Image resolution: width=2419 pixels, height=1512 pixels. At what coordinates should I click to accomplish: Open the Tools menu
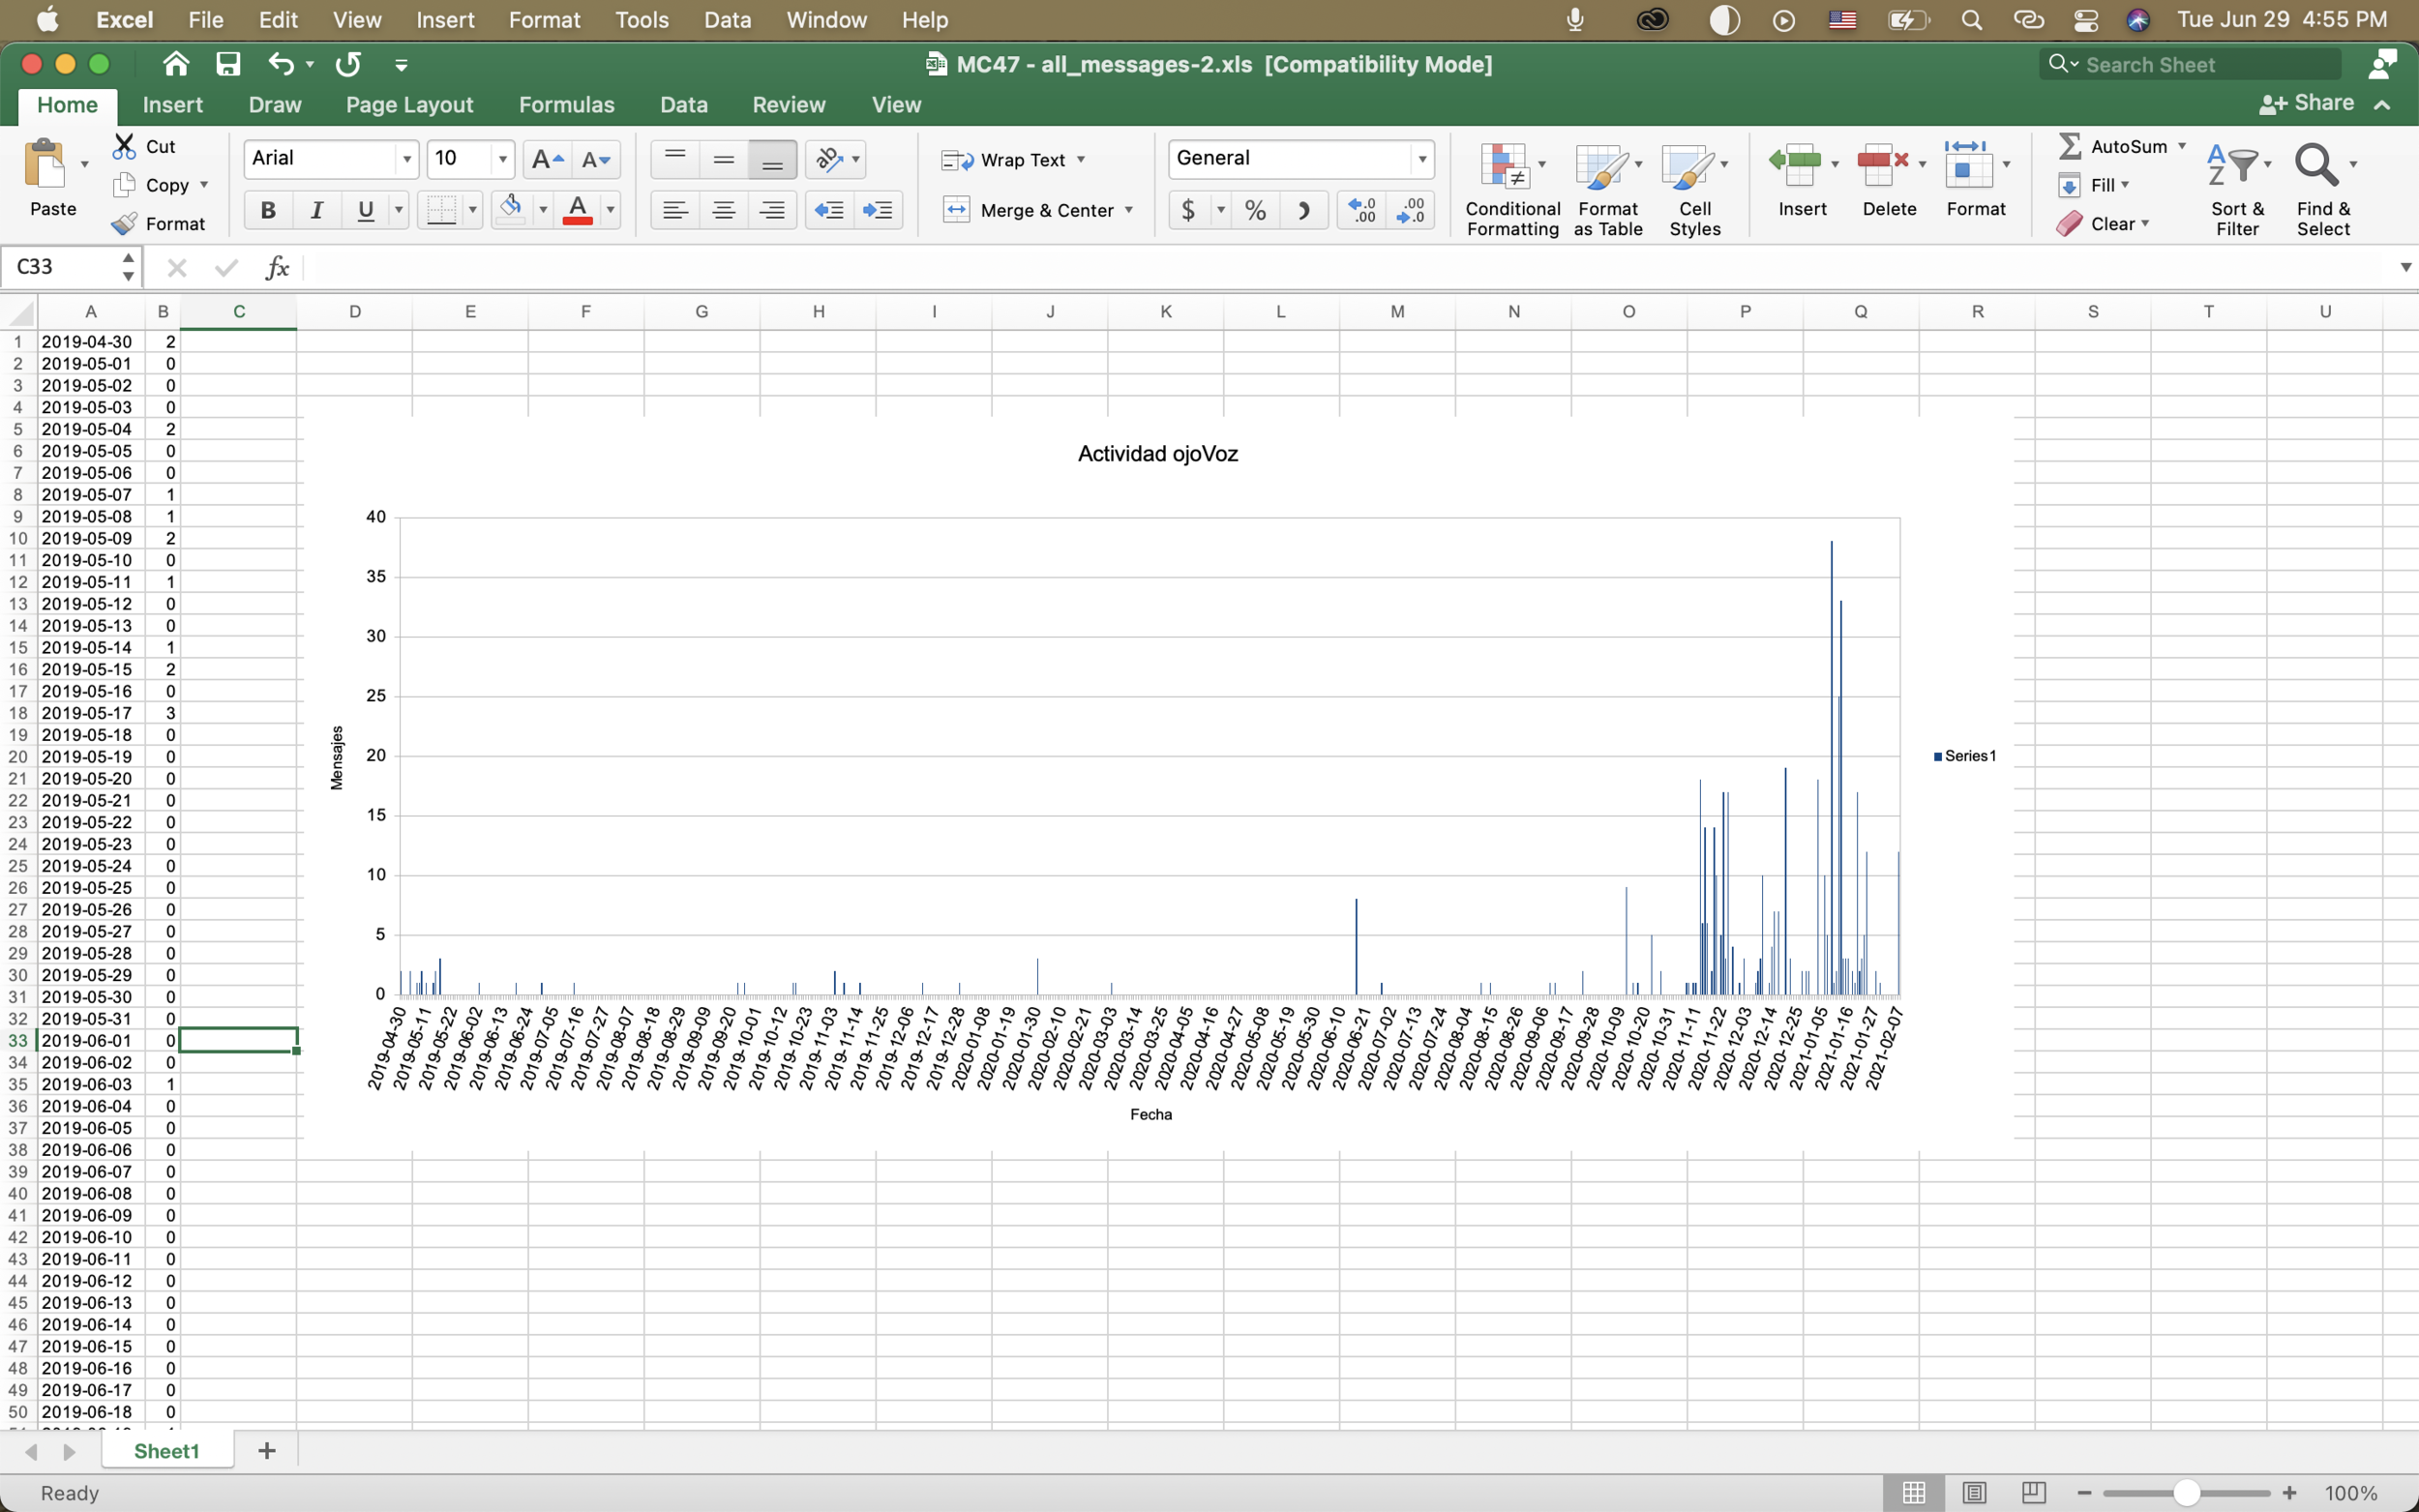tap(641, 19)
